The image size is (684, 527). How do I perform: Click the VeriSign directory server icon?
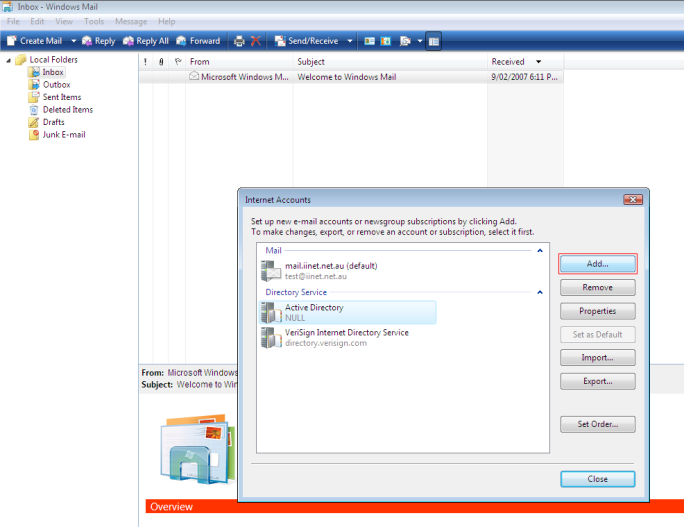click(x=271, y=338)
